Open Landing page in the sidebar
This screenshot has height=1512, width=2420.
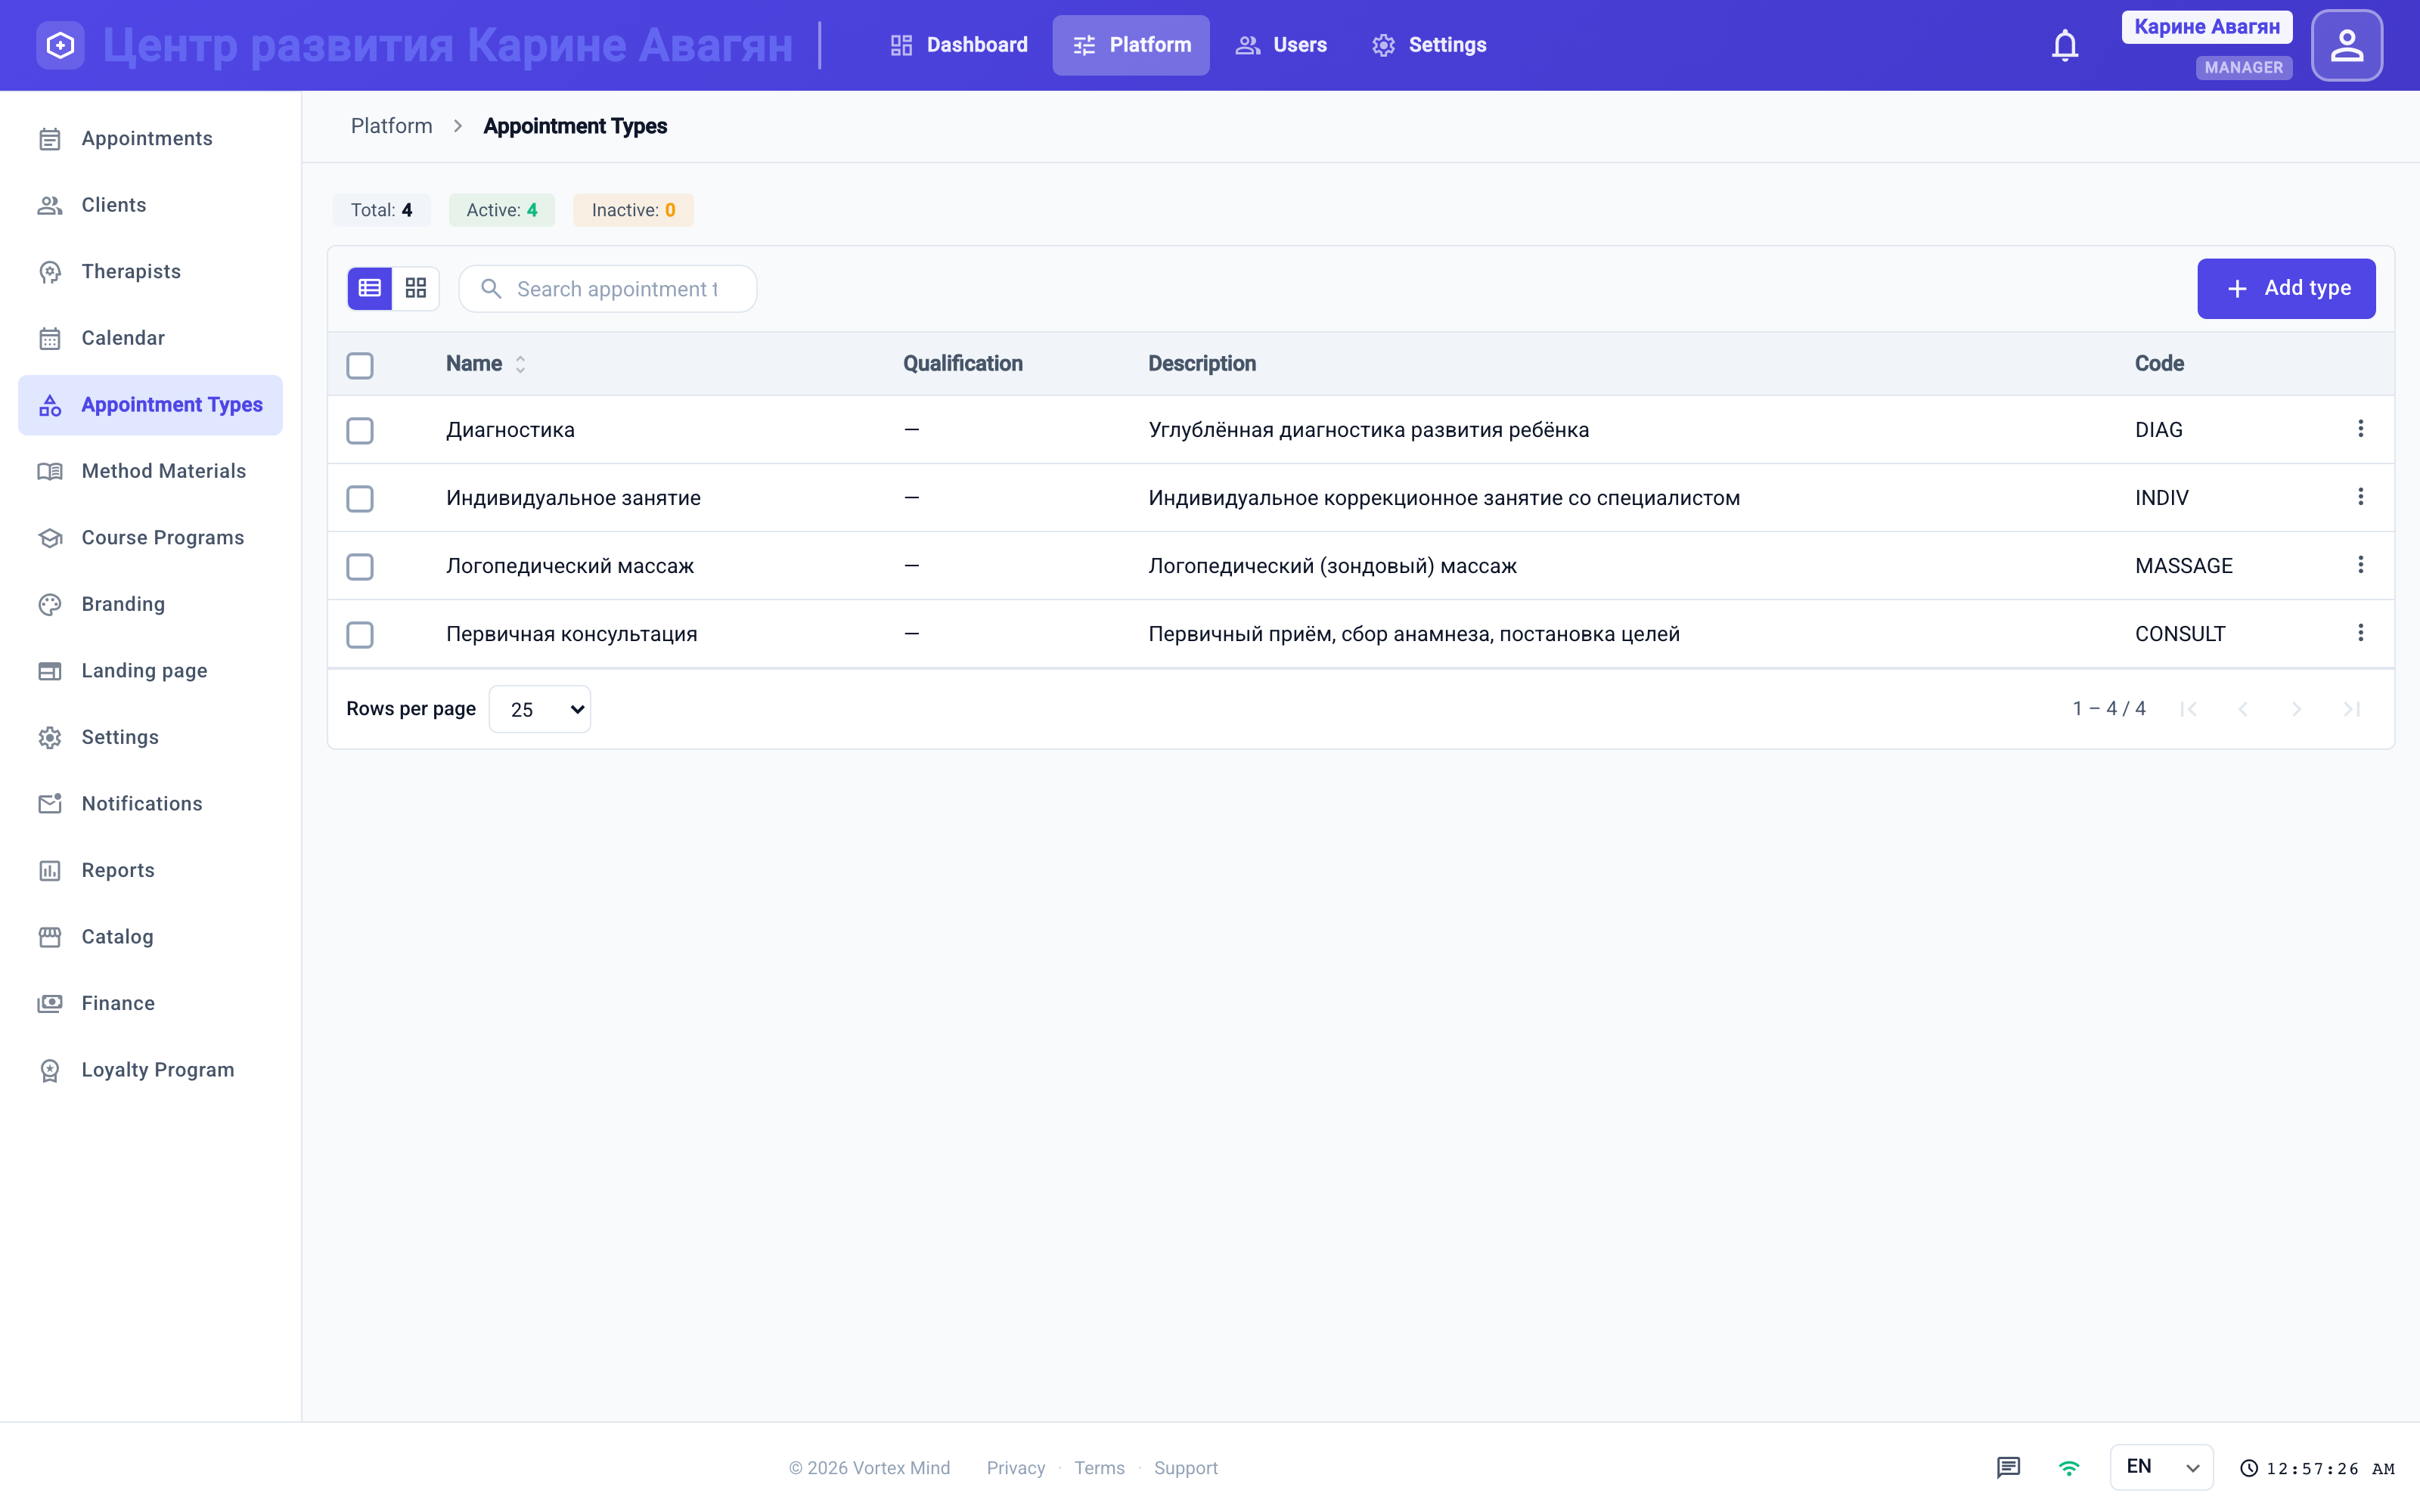(x=150, y=671)
